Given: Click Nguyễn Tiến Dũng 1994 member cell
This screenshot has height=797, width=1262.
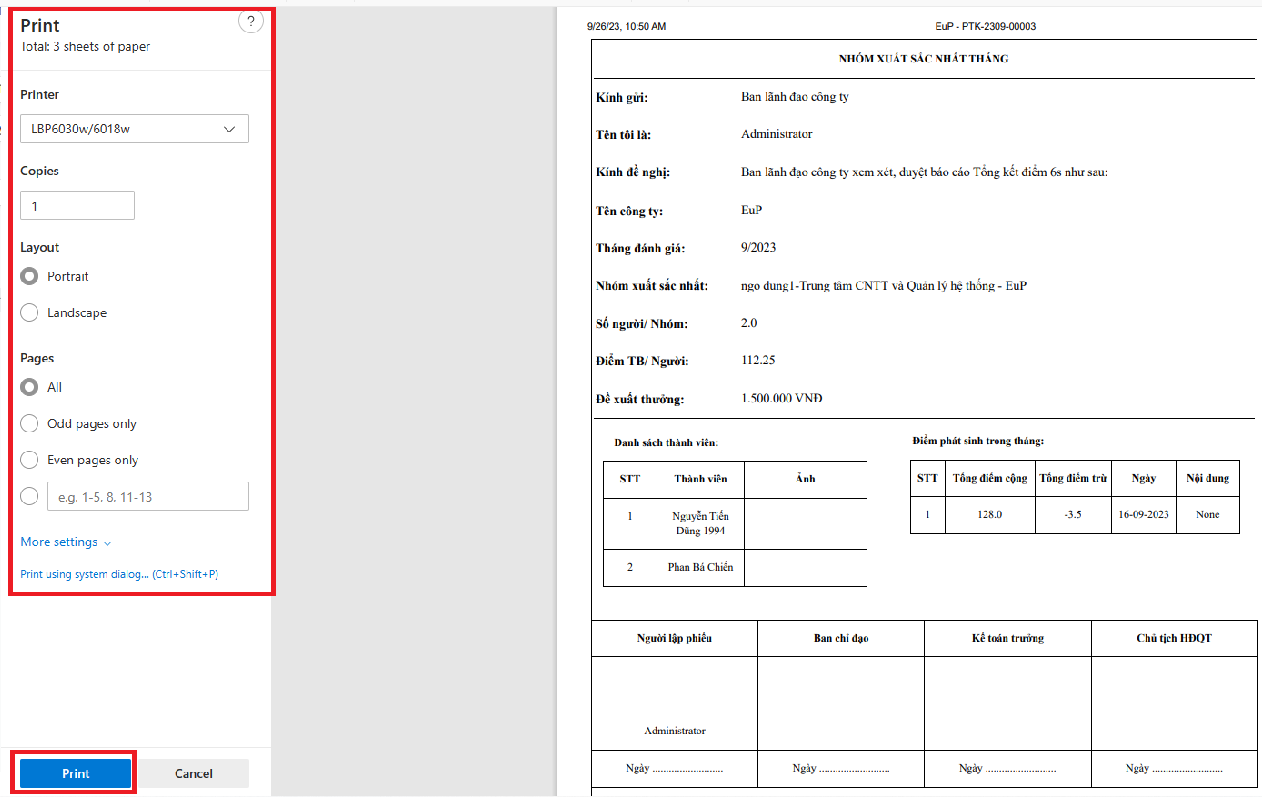Looking at the screenshot, I should 700,523.
